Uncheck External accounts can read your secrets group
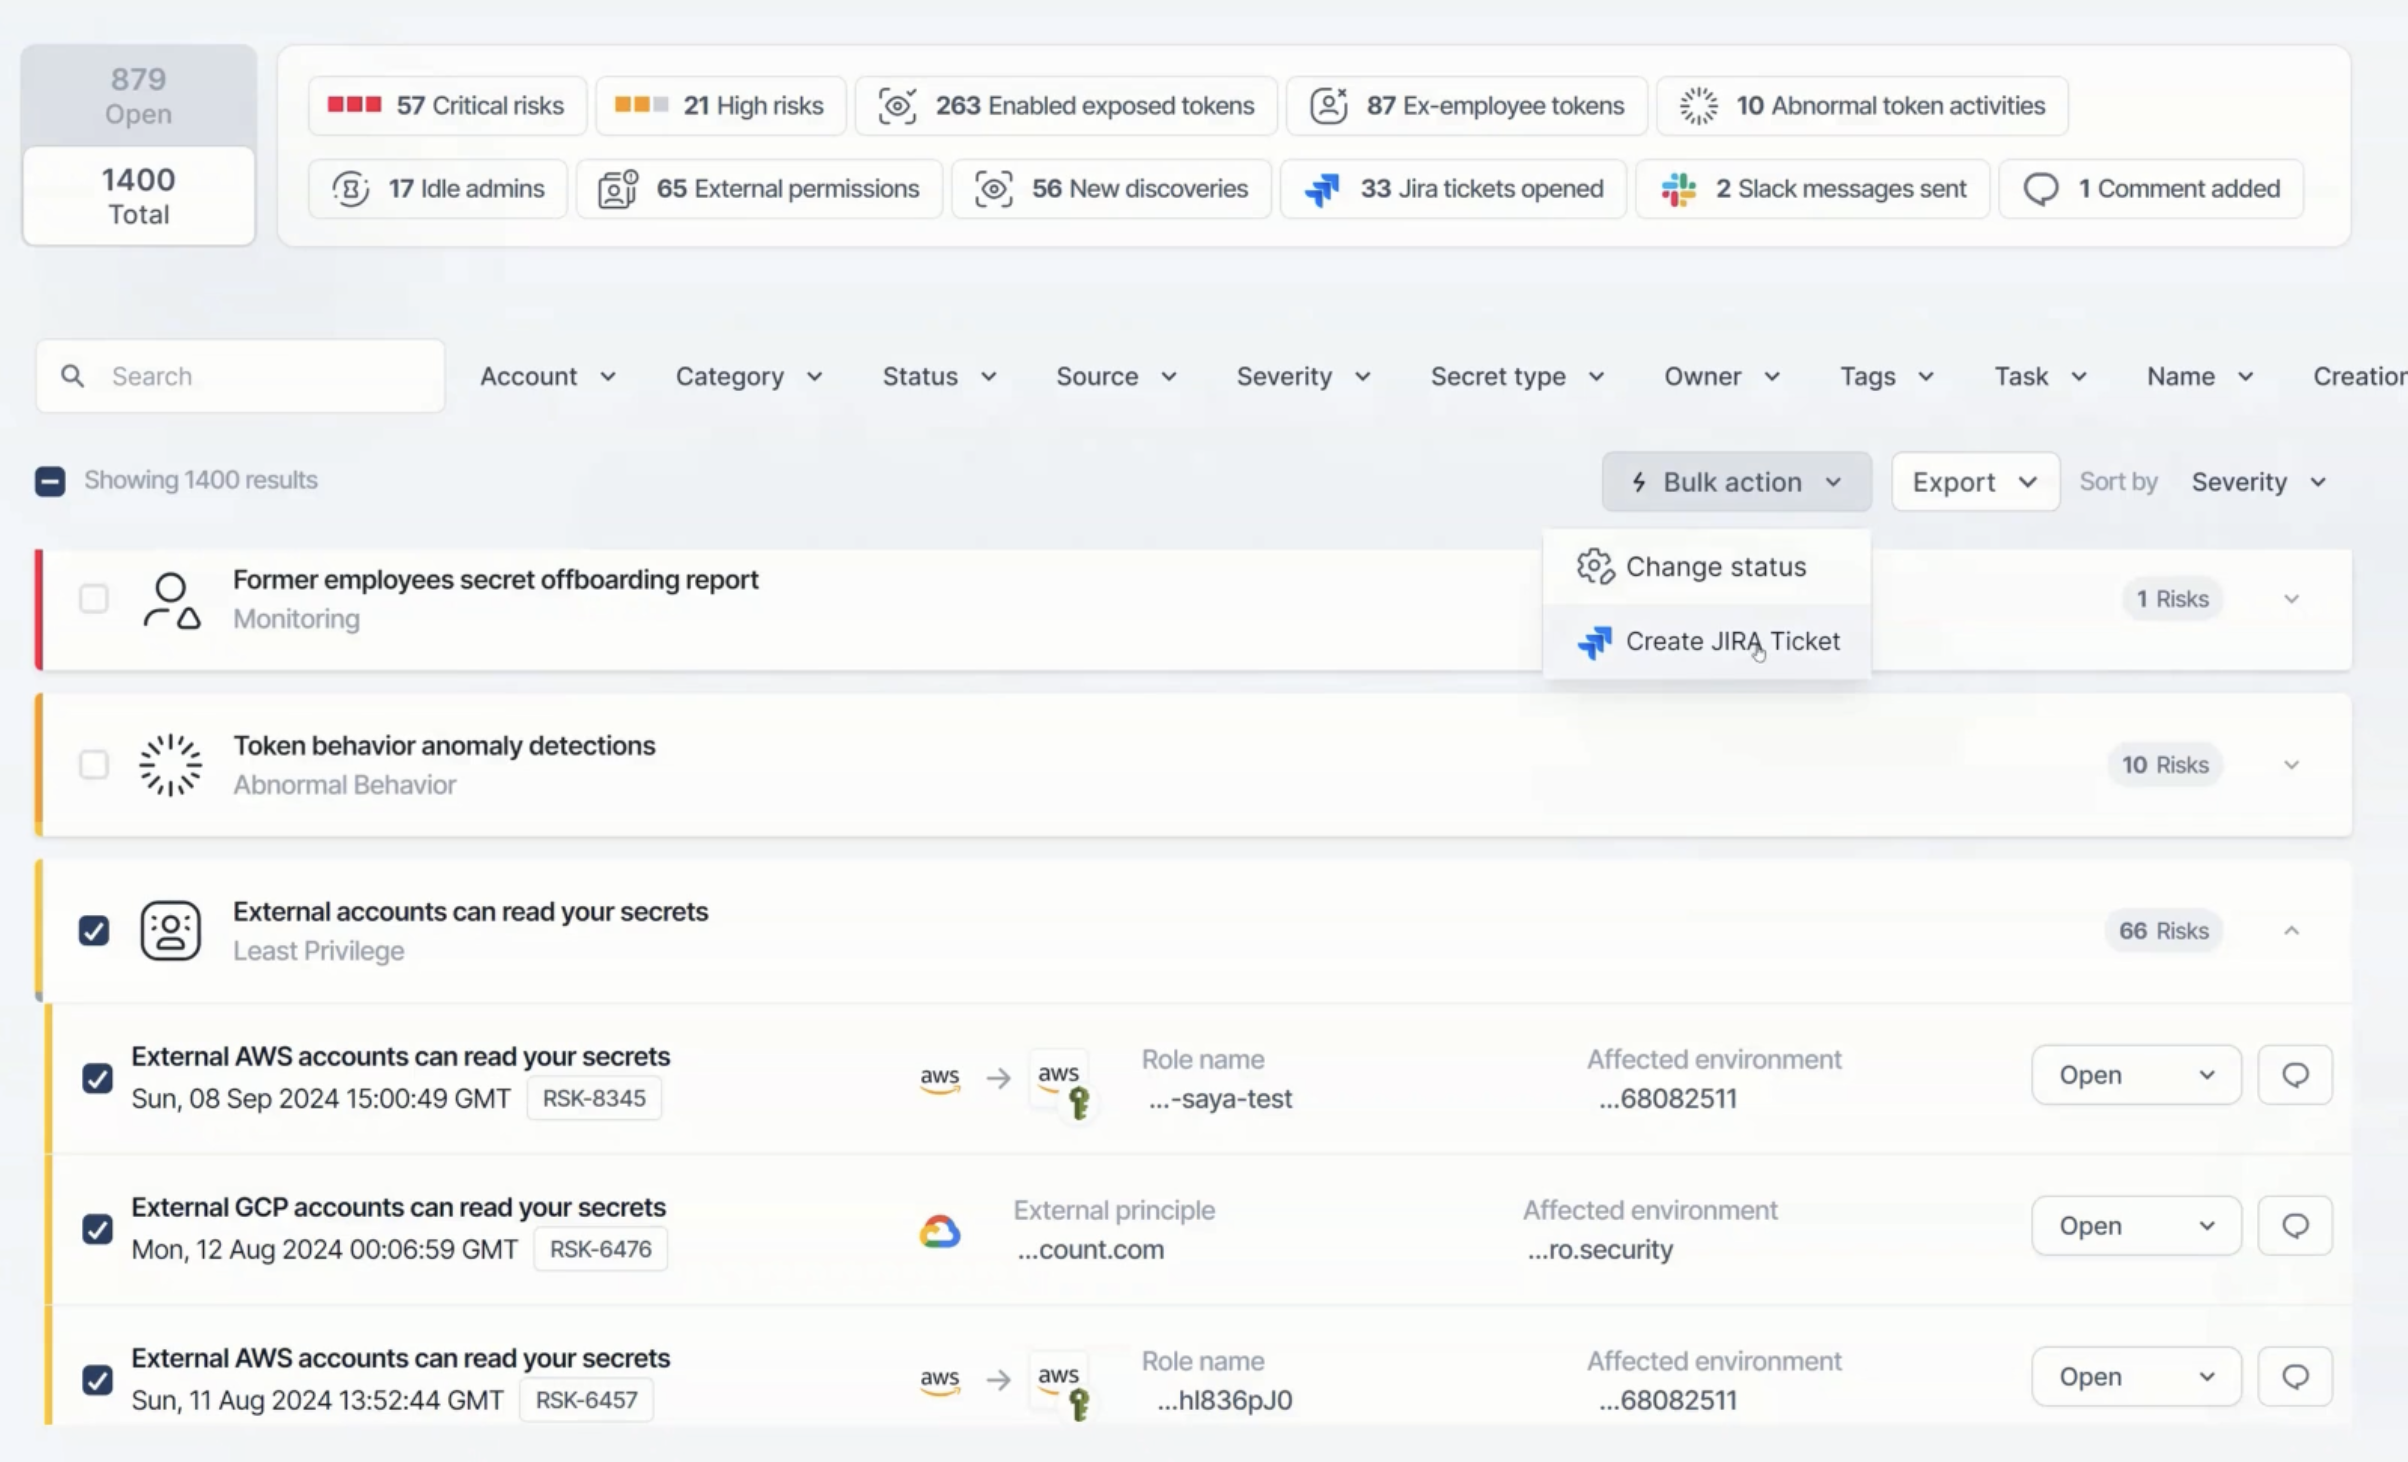2408x1462 pixels. point(94,931)
